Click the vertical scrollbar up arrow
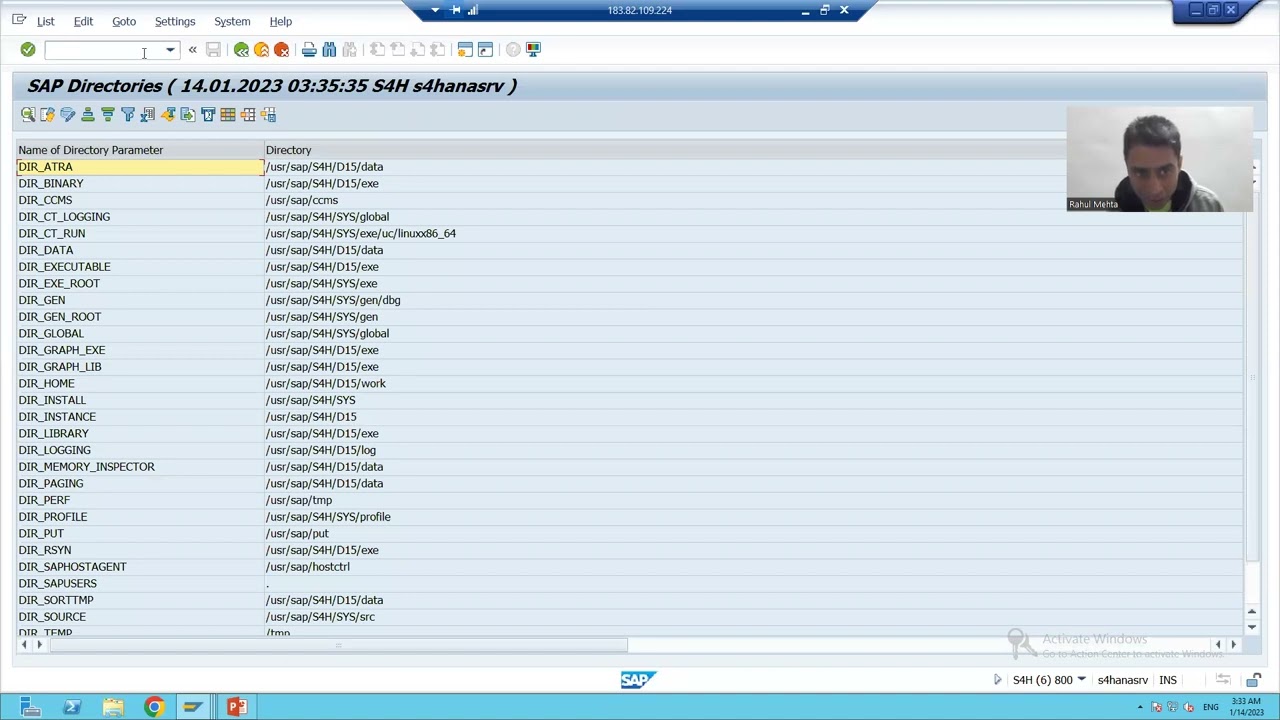Viewport: 1280px width, 720px height. coord(1251,611)
